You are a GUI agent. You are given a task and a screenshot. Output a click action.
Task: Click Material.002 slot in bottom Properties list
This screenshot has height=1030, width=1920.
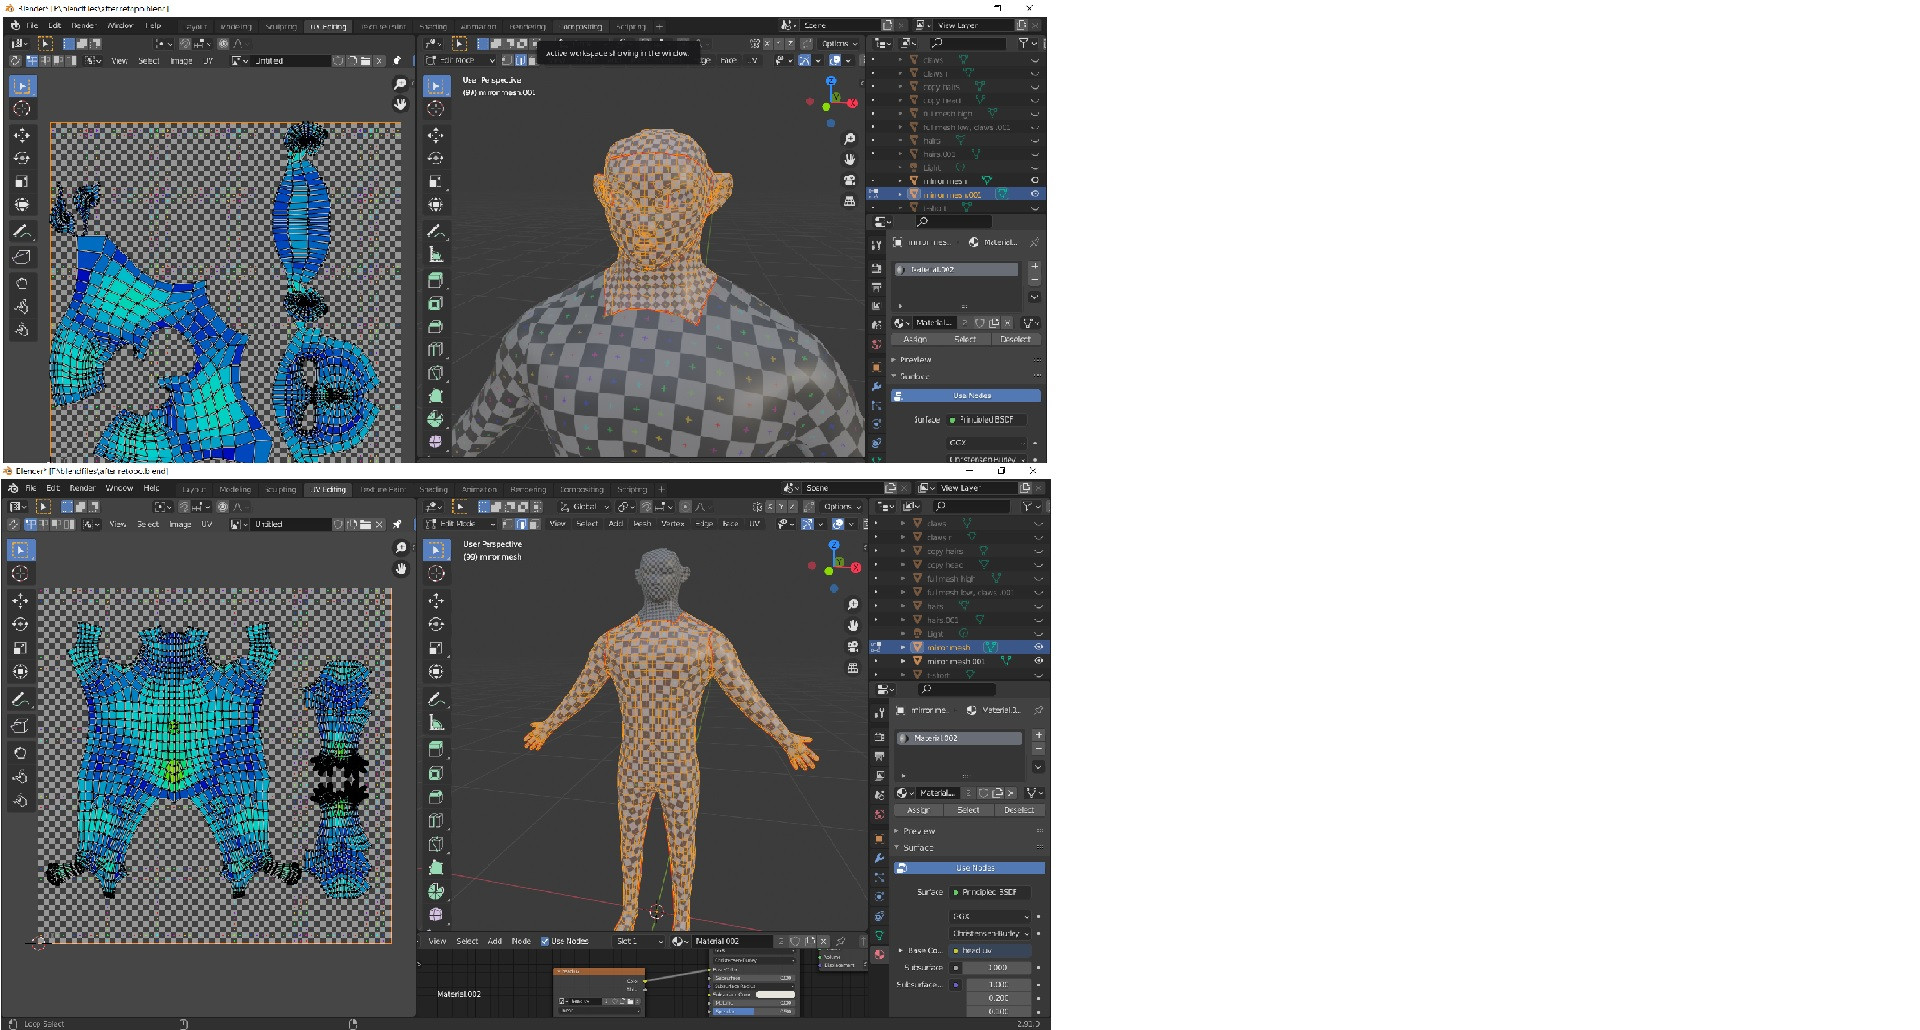(x=960, y=738)
